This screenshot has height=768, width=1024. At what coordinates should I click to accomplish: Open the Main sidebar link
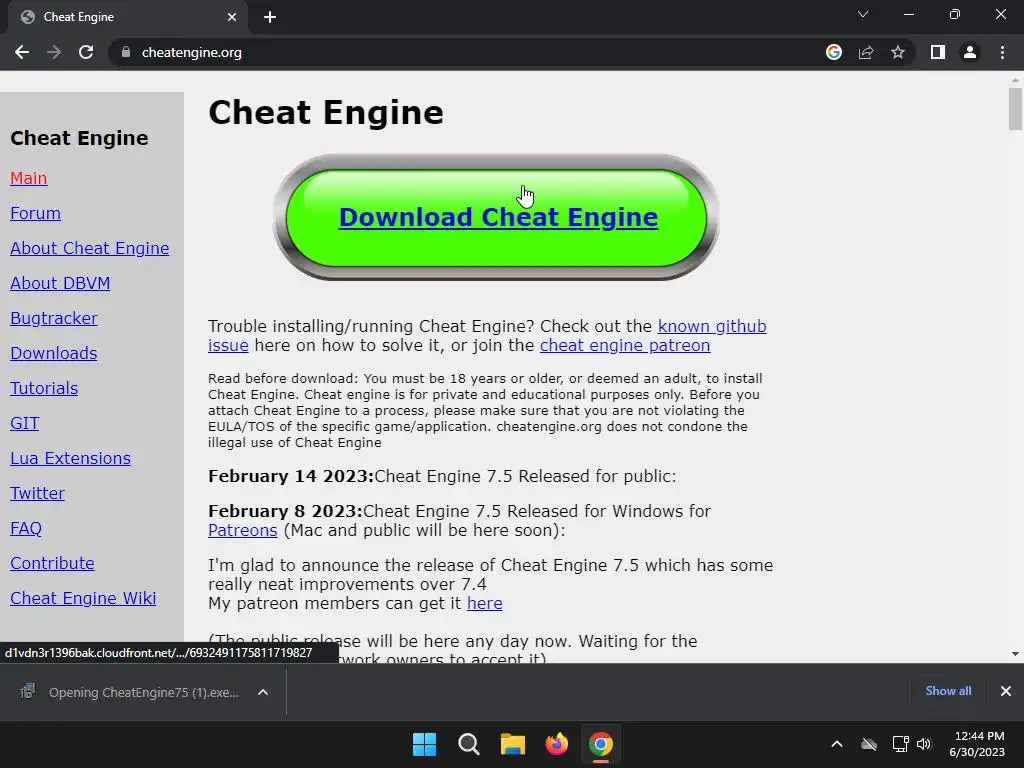click(29, 178)
